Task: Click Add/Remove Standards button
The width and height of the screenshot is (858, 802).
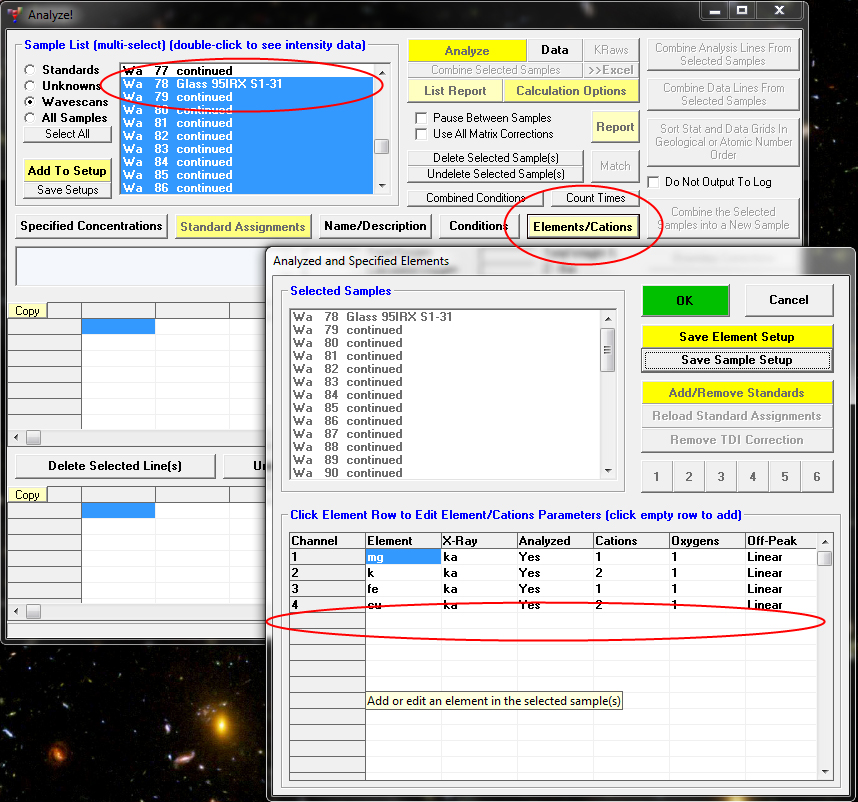Action: [x=736, y=393]
